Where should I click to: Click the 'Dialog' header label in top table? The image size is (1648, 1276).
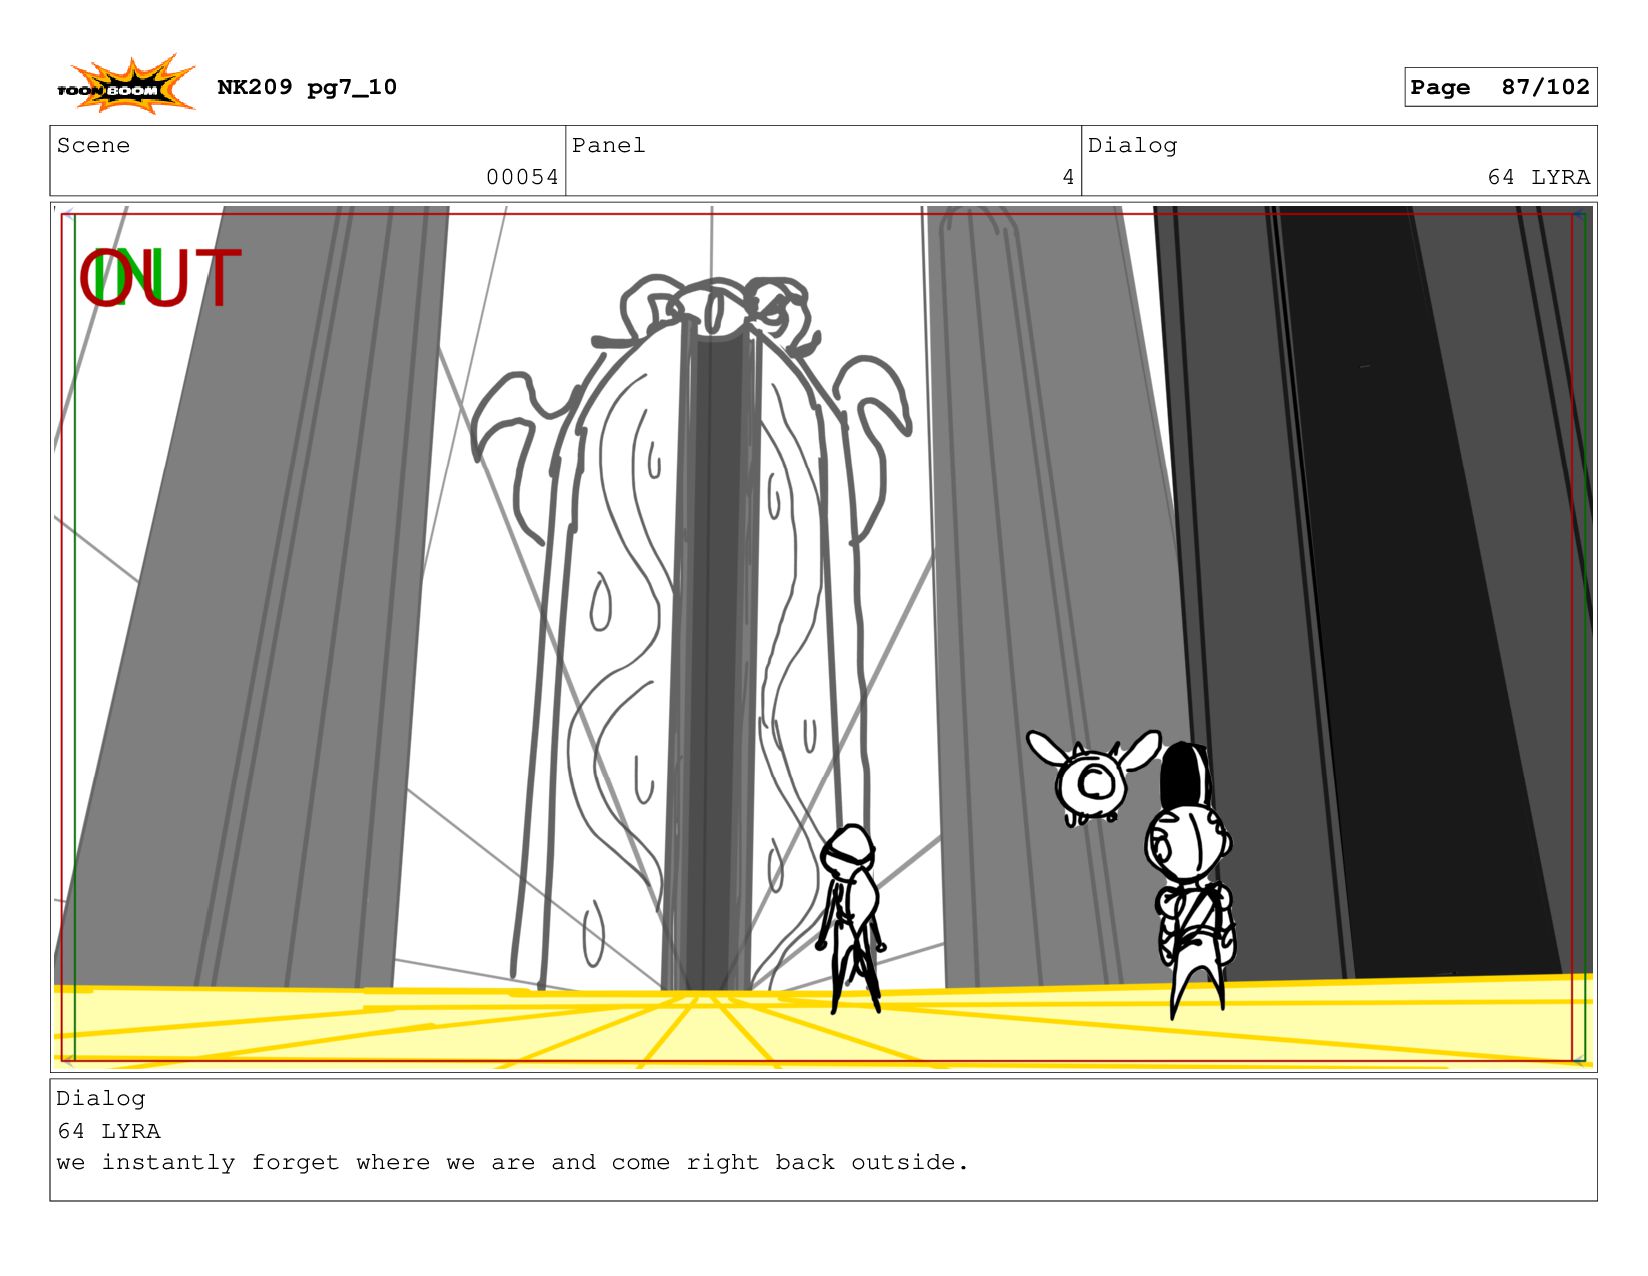tap(1132, 145)
